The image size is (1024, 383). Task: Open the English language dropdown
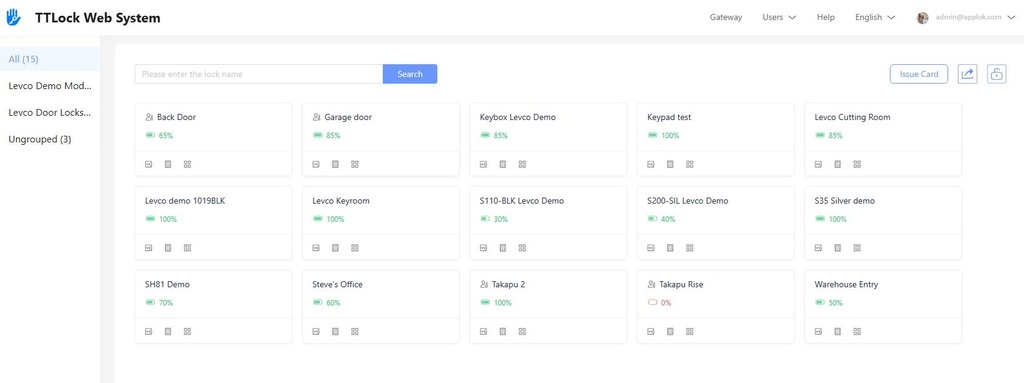tap(874, 18)
